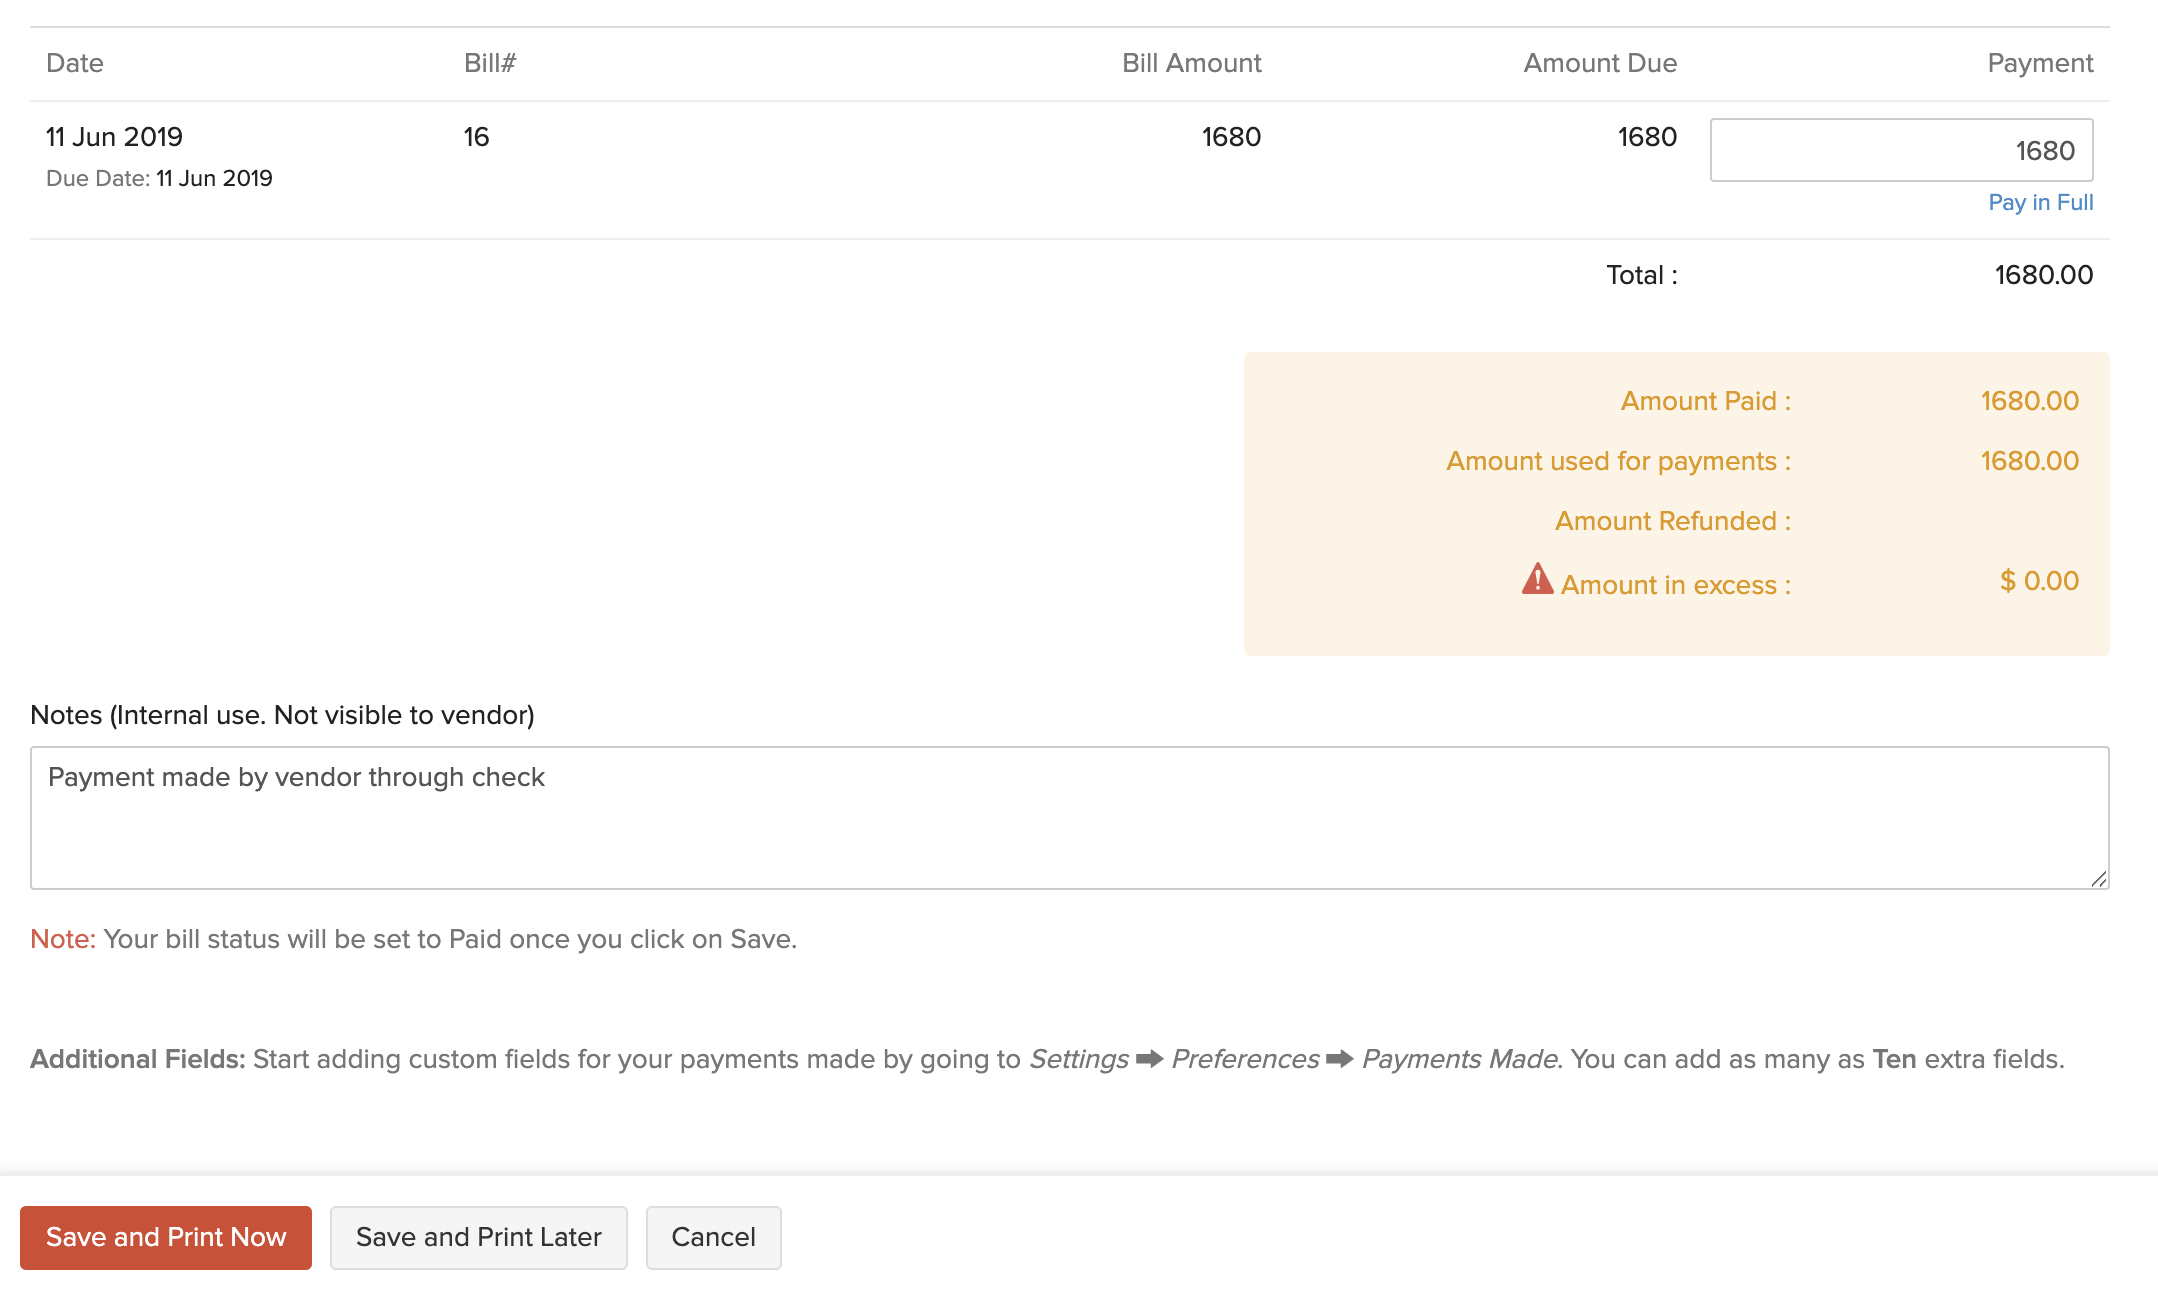Click the Payment column header
Viewport: 2158px width, 1290px height.
pos(2039,64)
